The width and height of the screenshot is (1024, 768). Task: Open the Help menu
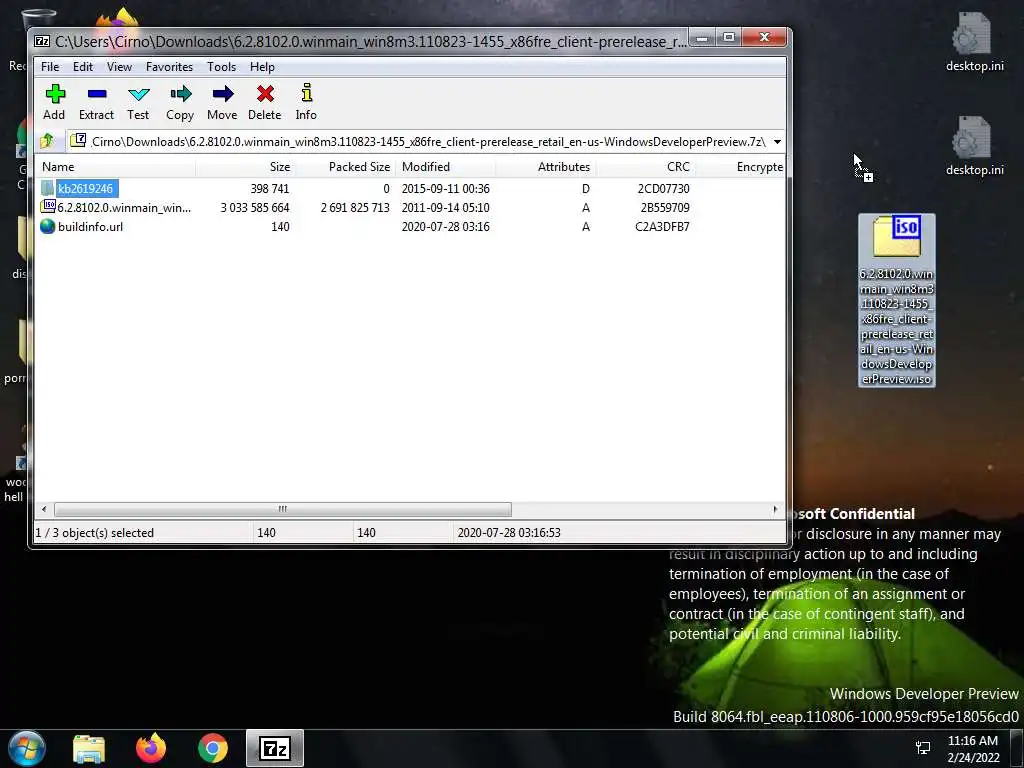pyautogui.click(x=262, y=67)
